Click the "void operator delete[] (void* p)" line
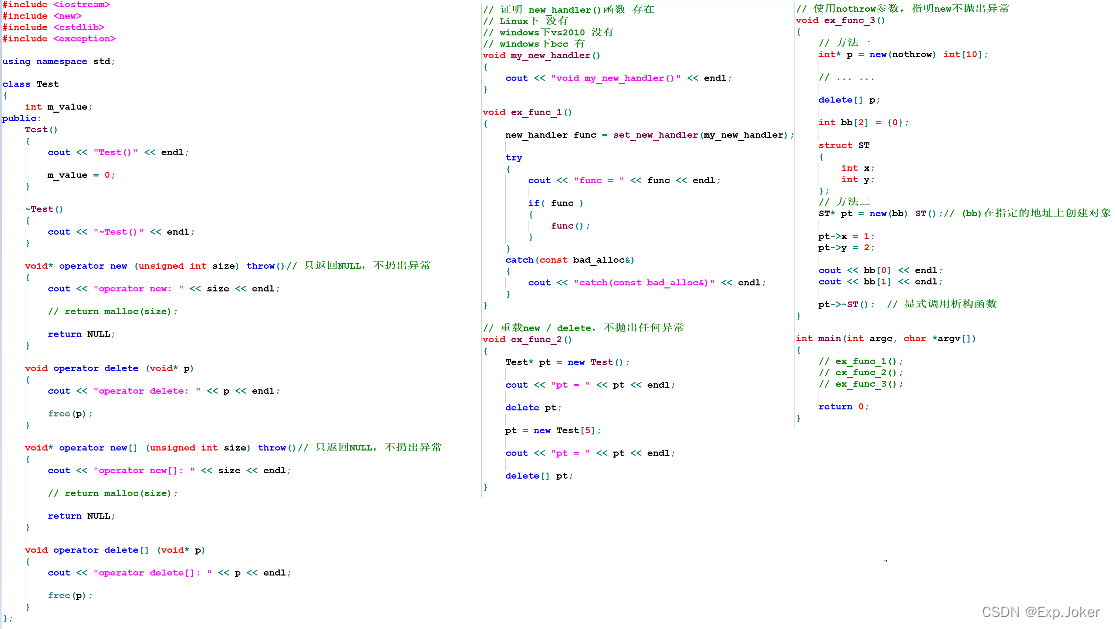The image size is (1115, 629). tap(115, 550)
